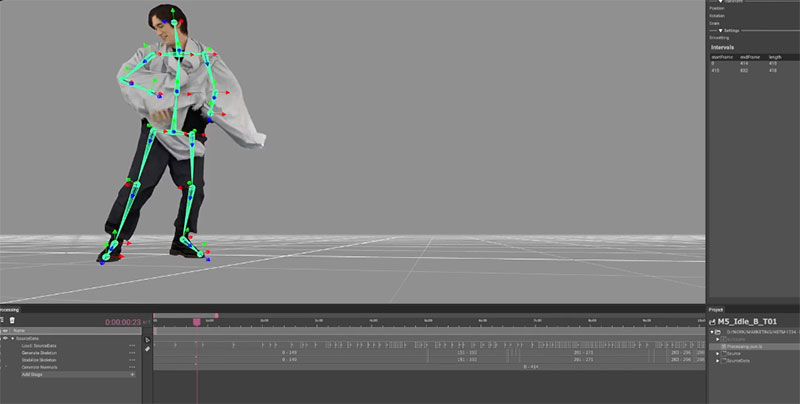Expand the first subfolder under project root
This screenshot has height=404, width=800.
click(x=718, y=339)
